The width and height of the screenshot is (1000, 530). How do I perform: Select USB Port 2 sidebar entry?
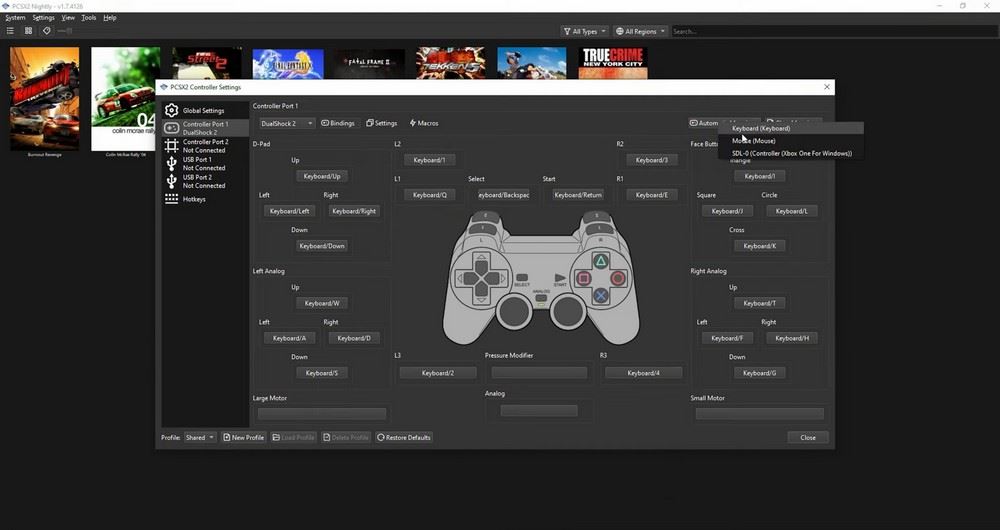(x=205, y=182)
